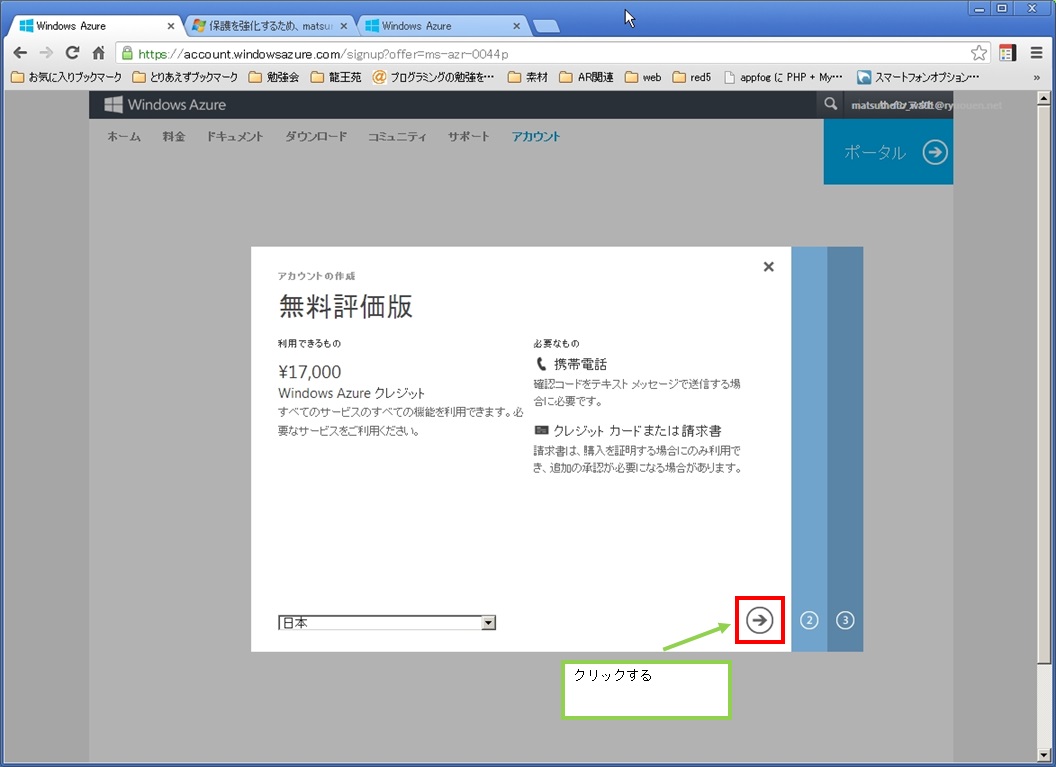Image resolution: width=1056 pixels, height=767 pixels.
Task: Open お気に入りブックマーク bookmark folder
Action: tap(67, 77)
